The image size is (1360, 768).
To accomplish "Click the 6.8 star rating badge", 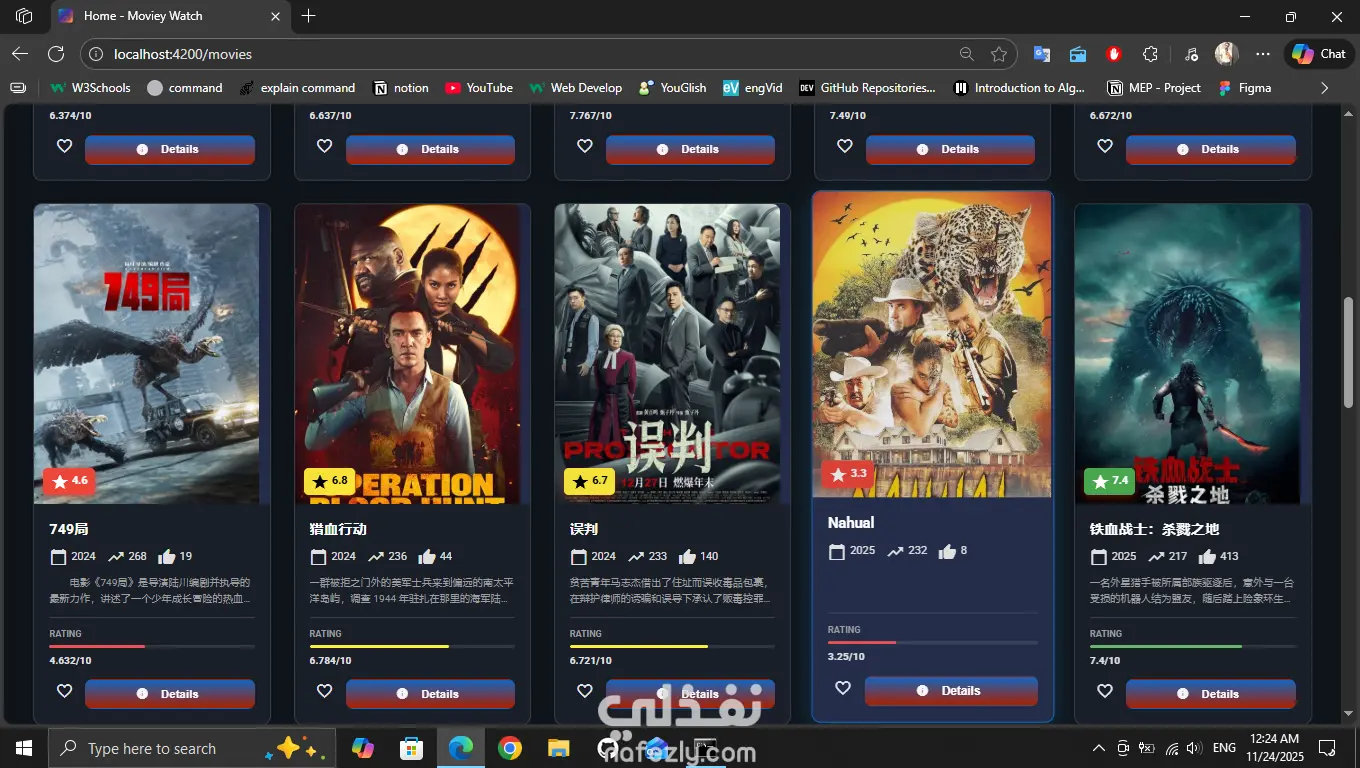I will (x=329, y=481).
